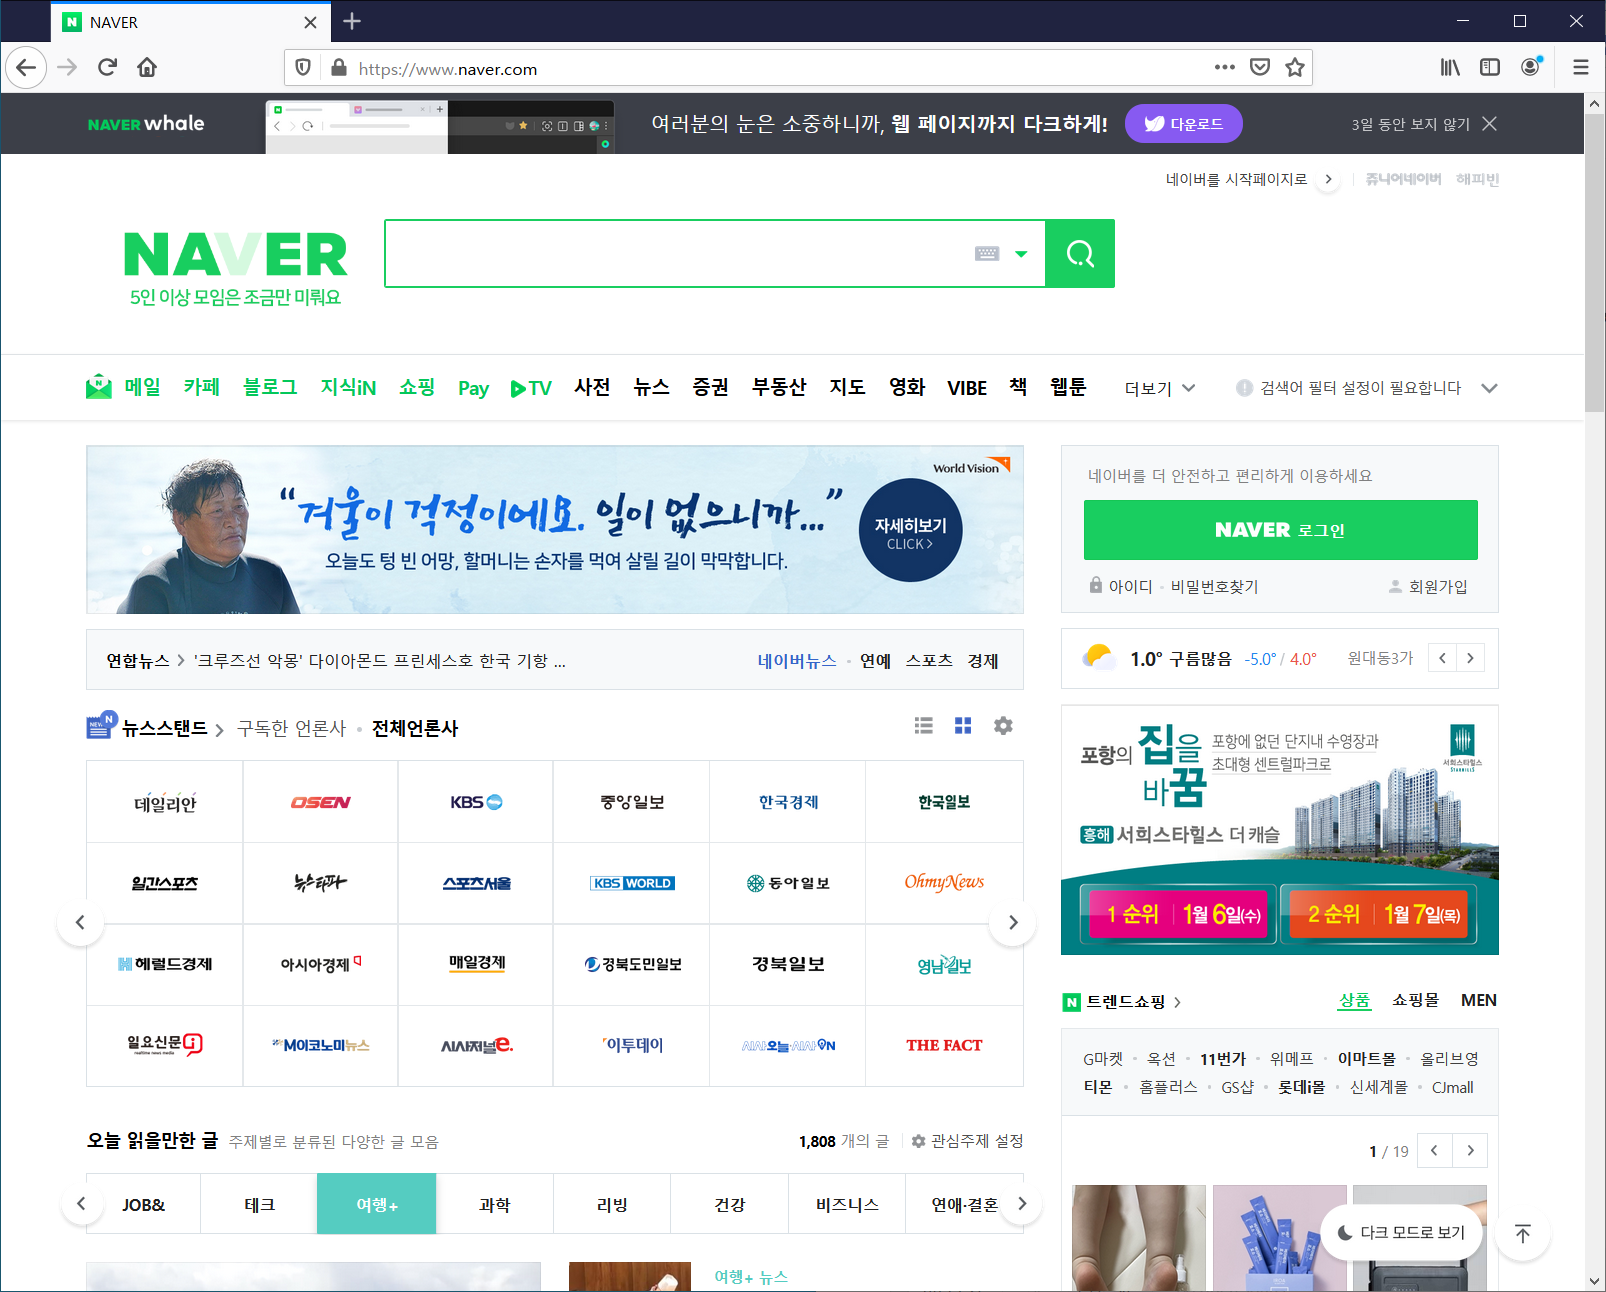This screenshot has width=1606, height=1292.
Task: Go to the browser home icon
Action: click(147, 68)
